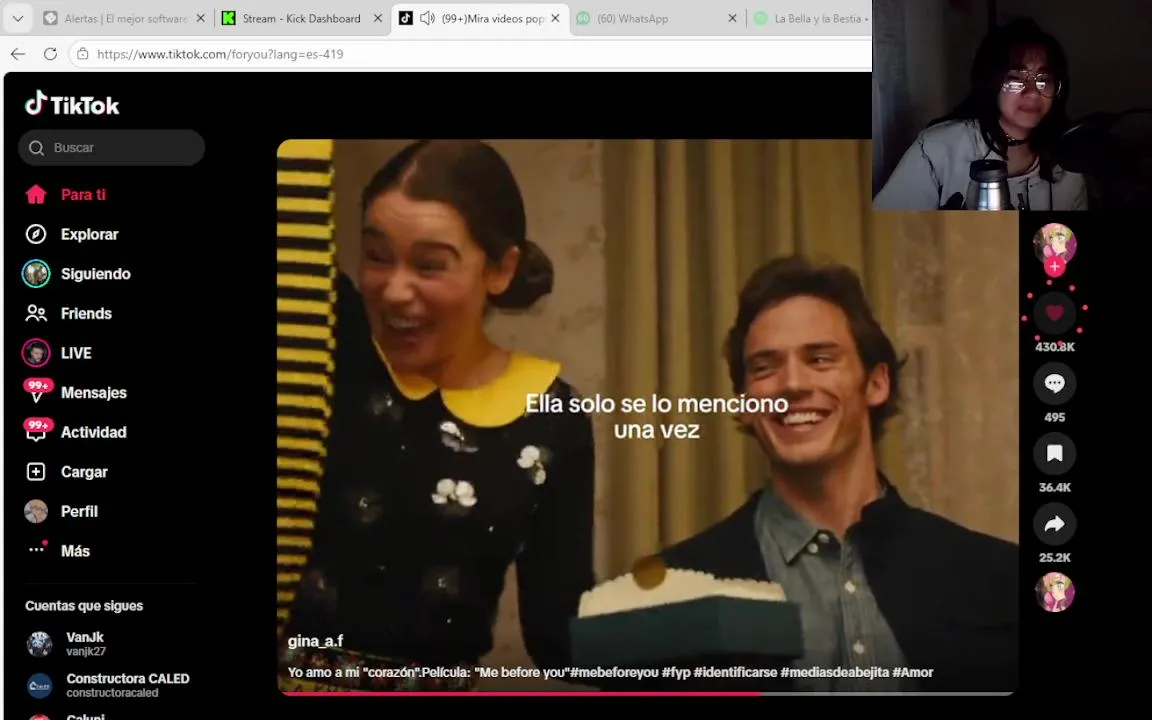Click the tiktok.com address bar URL
Viewport: 1152px width, 720px height.
tap(220, 54)
